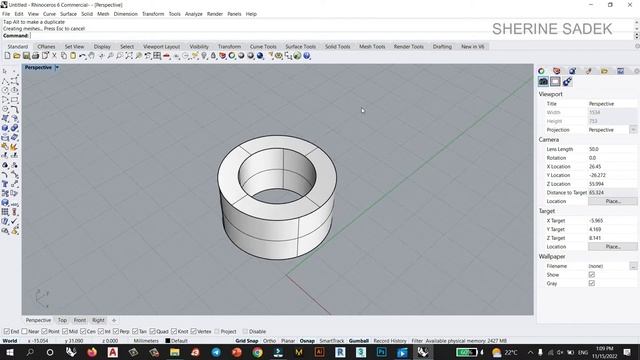The width and height of the screenshot is (640, 360).
Task: Select the Text tool in left sidebar
Action: pos(5,184)
